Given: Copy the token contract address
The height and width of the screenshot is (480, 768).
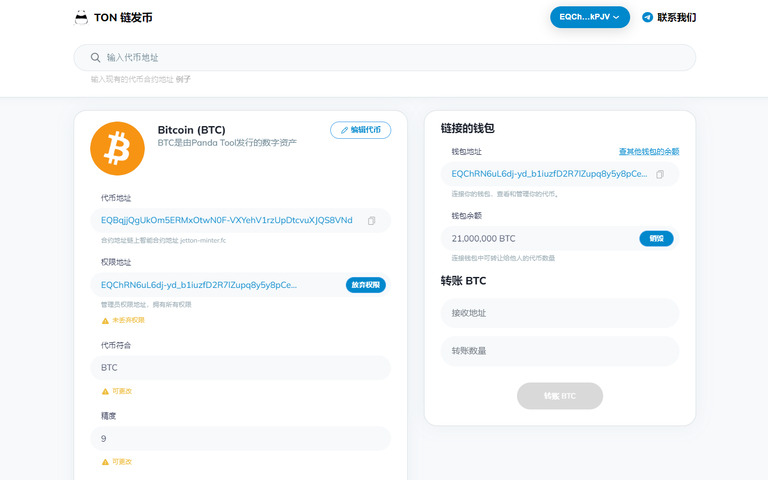Looking at the screenshot, I should [372, 221].
